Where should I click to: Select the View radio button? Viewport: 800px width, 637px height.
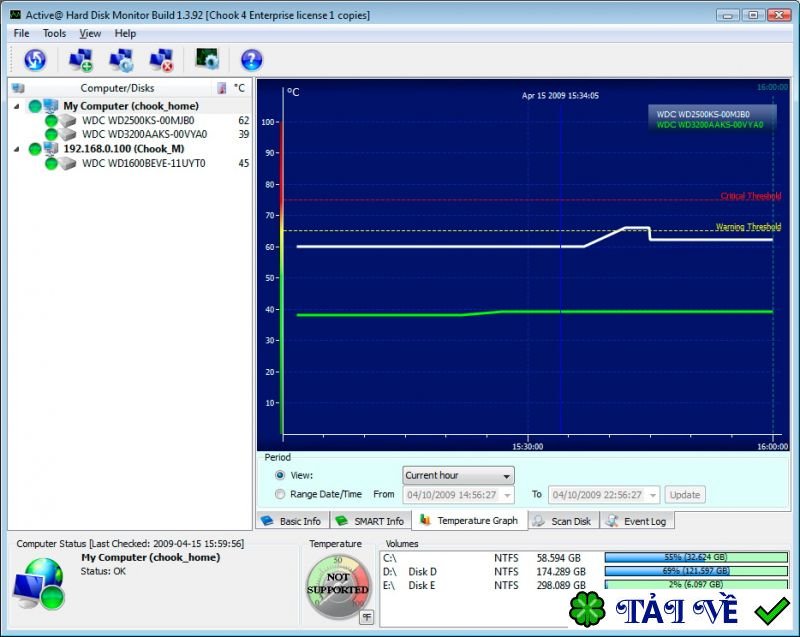(280, 476)
